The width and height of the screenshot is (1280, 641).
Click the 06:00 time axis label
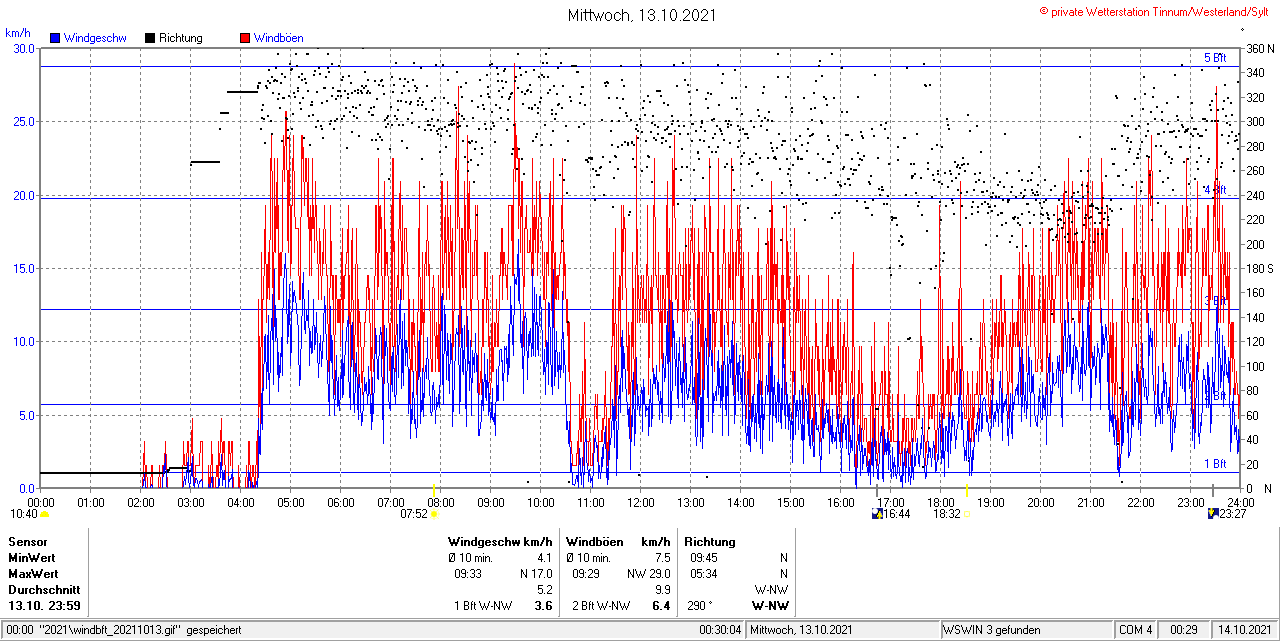point(340,502)
